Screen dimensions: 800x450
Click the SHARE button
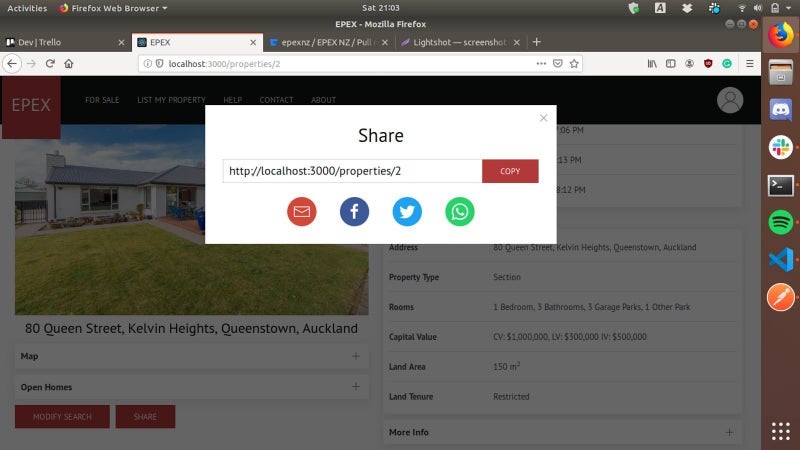(x=145, y=417)
